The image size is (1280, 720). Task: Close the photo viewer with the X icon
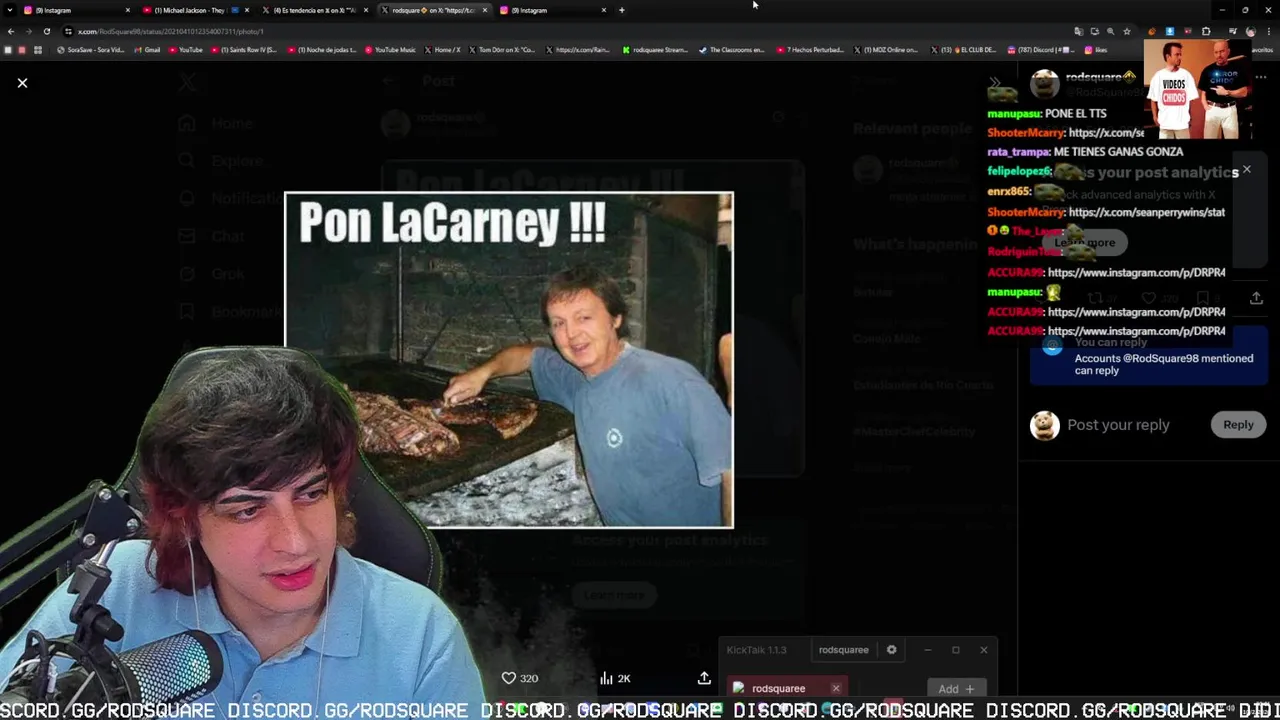click(22, 83)
